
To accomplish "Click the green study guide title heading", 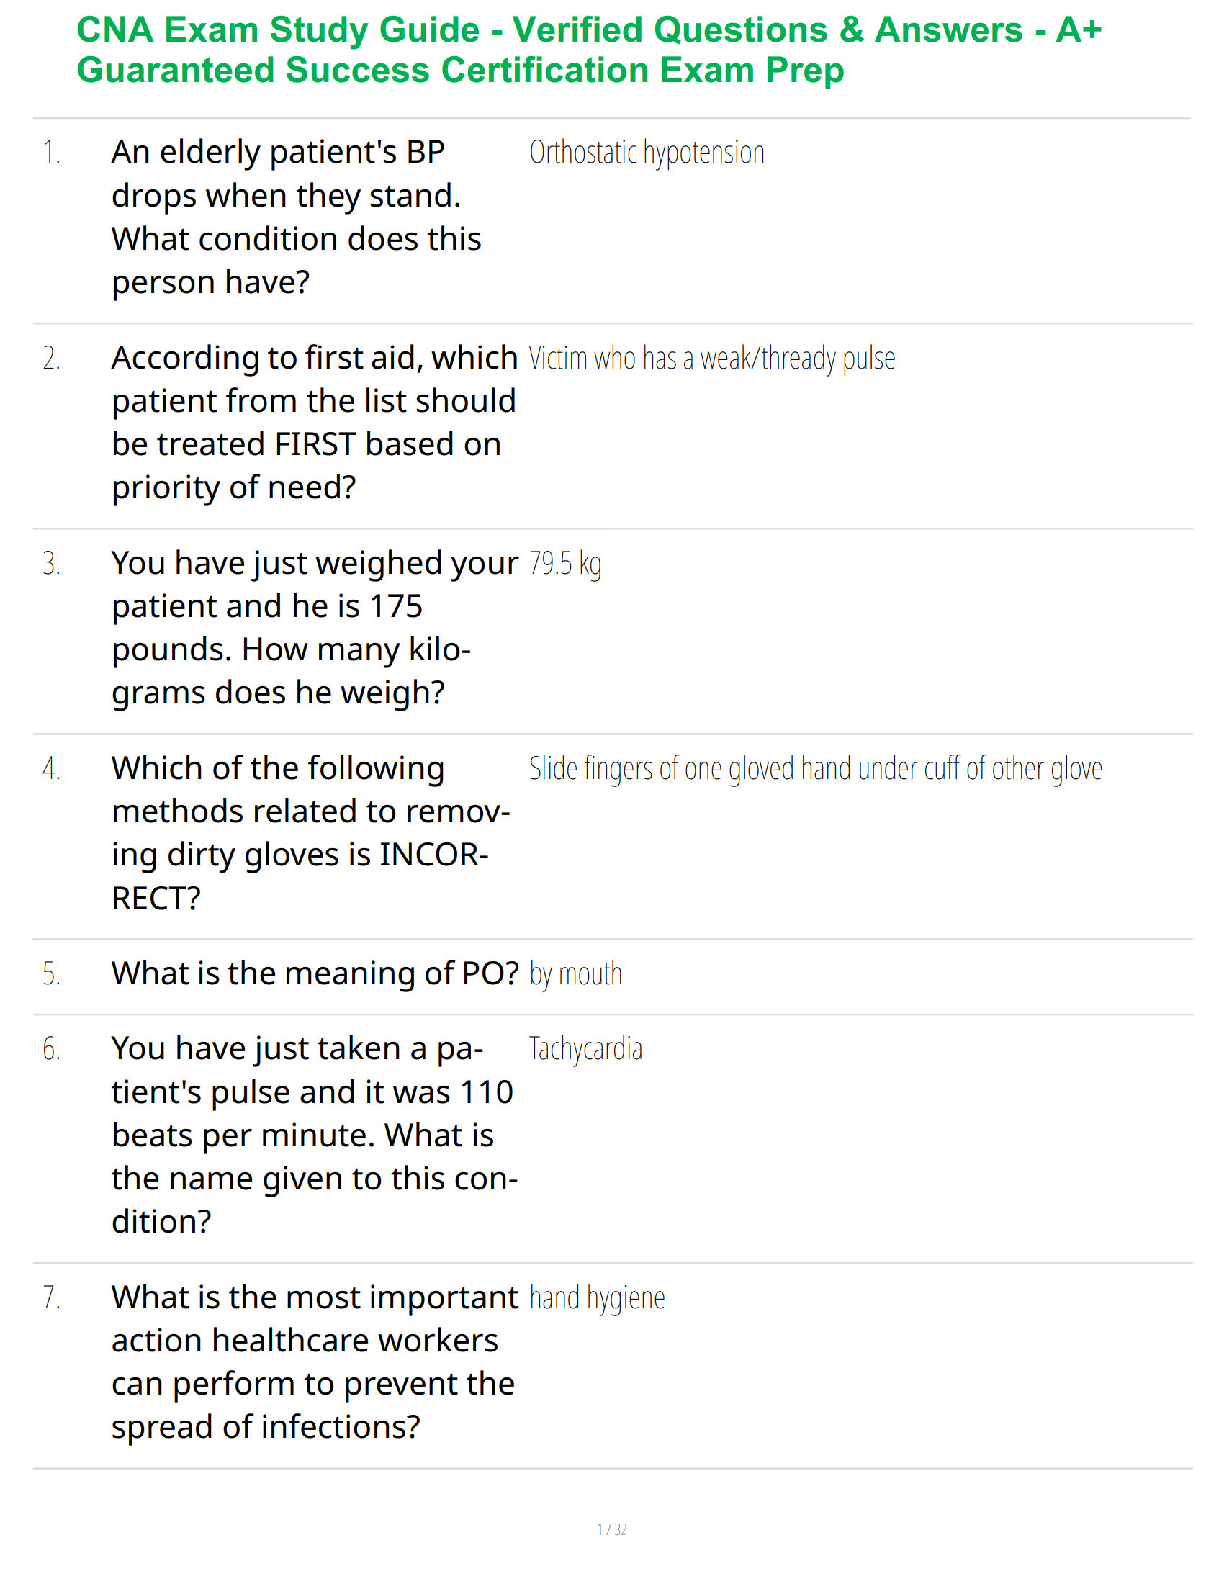I will (589, 50).
